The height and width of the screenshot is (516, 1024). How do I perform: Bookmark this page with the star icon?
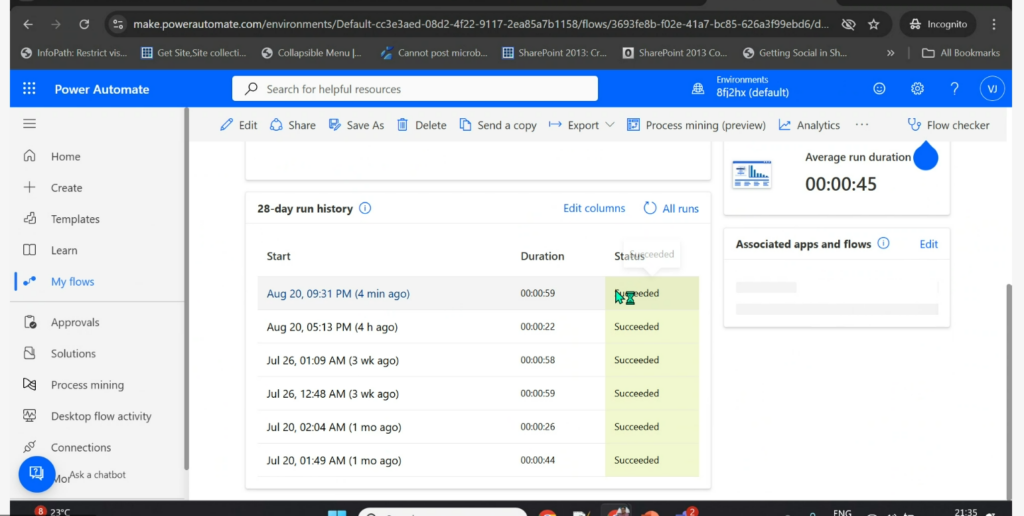click(874, 24)
